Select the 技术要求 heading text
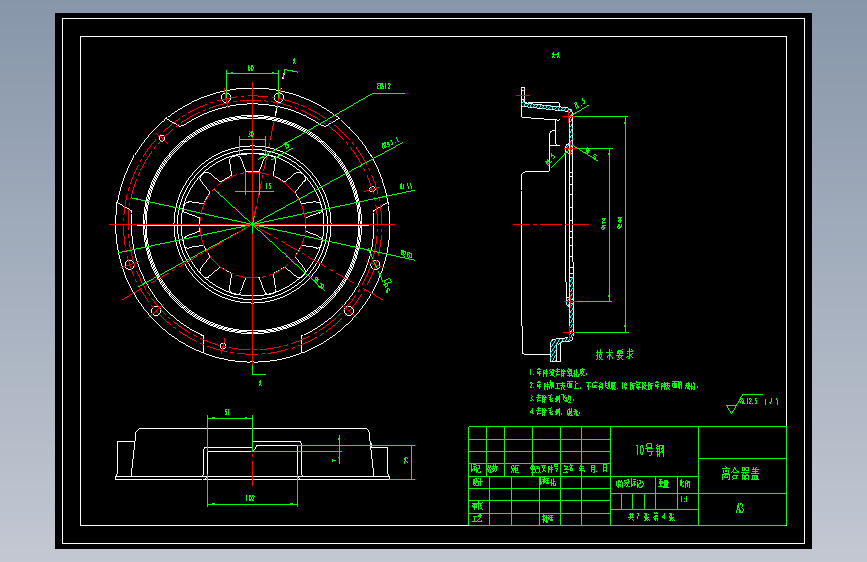The width and height of the screenshot is (867, 562). pos(614,355)
